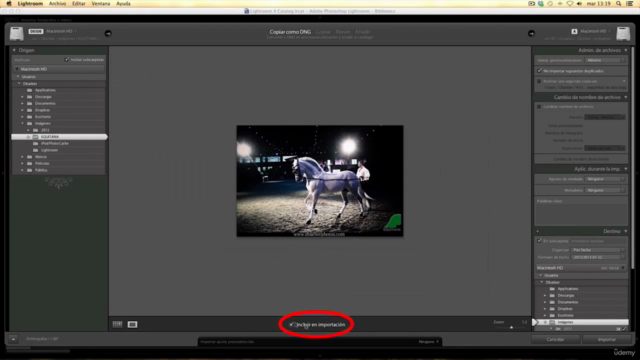Open the Ayuda menu
Viewport: 640px width, 360px height.
[123, 4]
